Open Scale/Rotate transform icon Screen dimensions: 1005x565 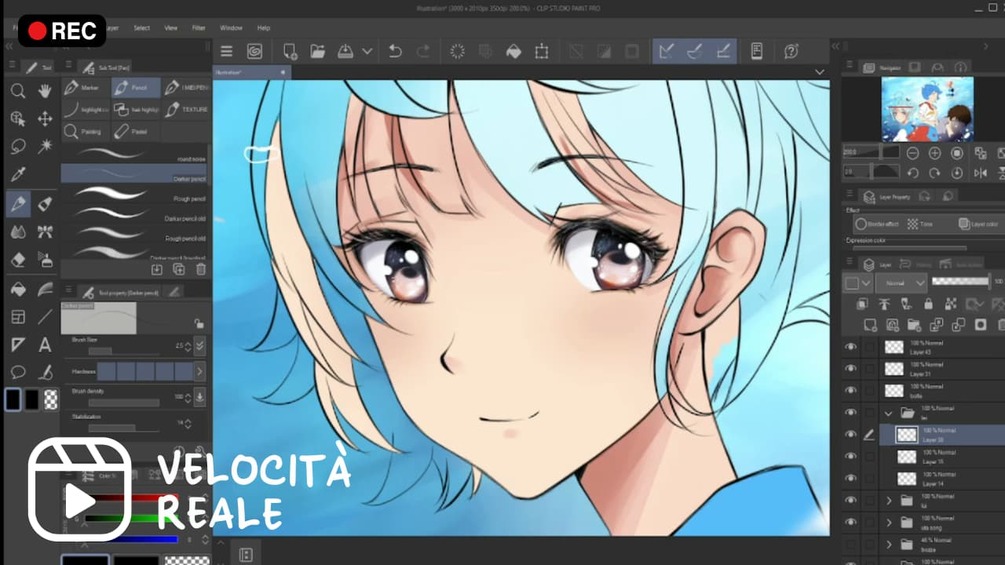542,51
